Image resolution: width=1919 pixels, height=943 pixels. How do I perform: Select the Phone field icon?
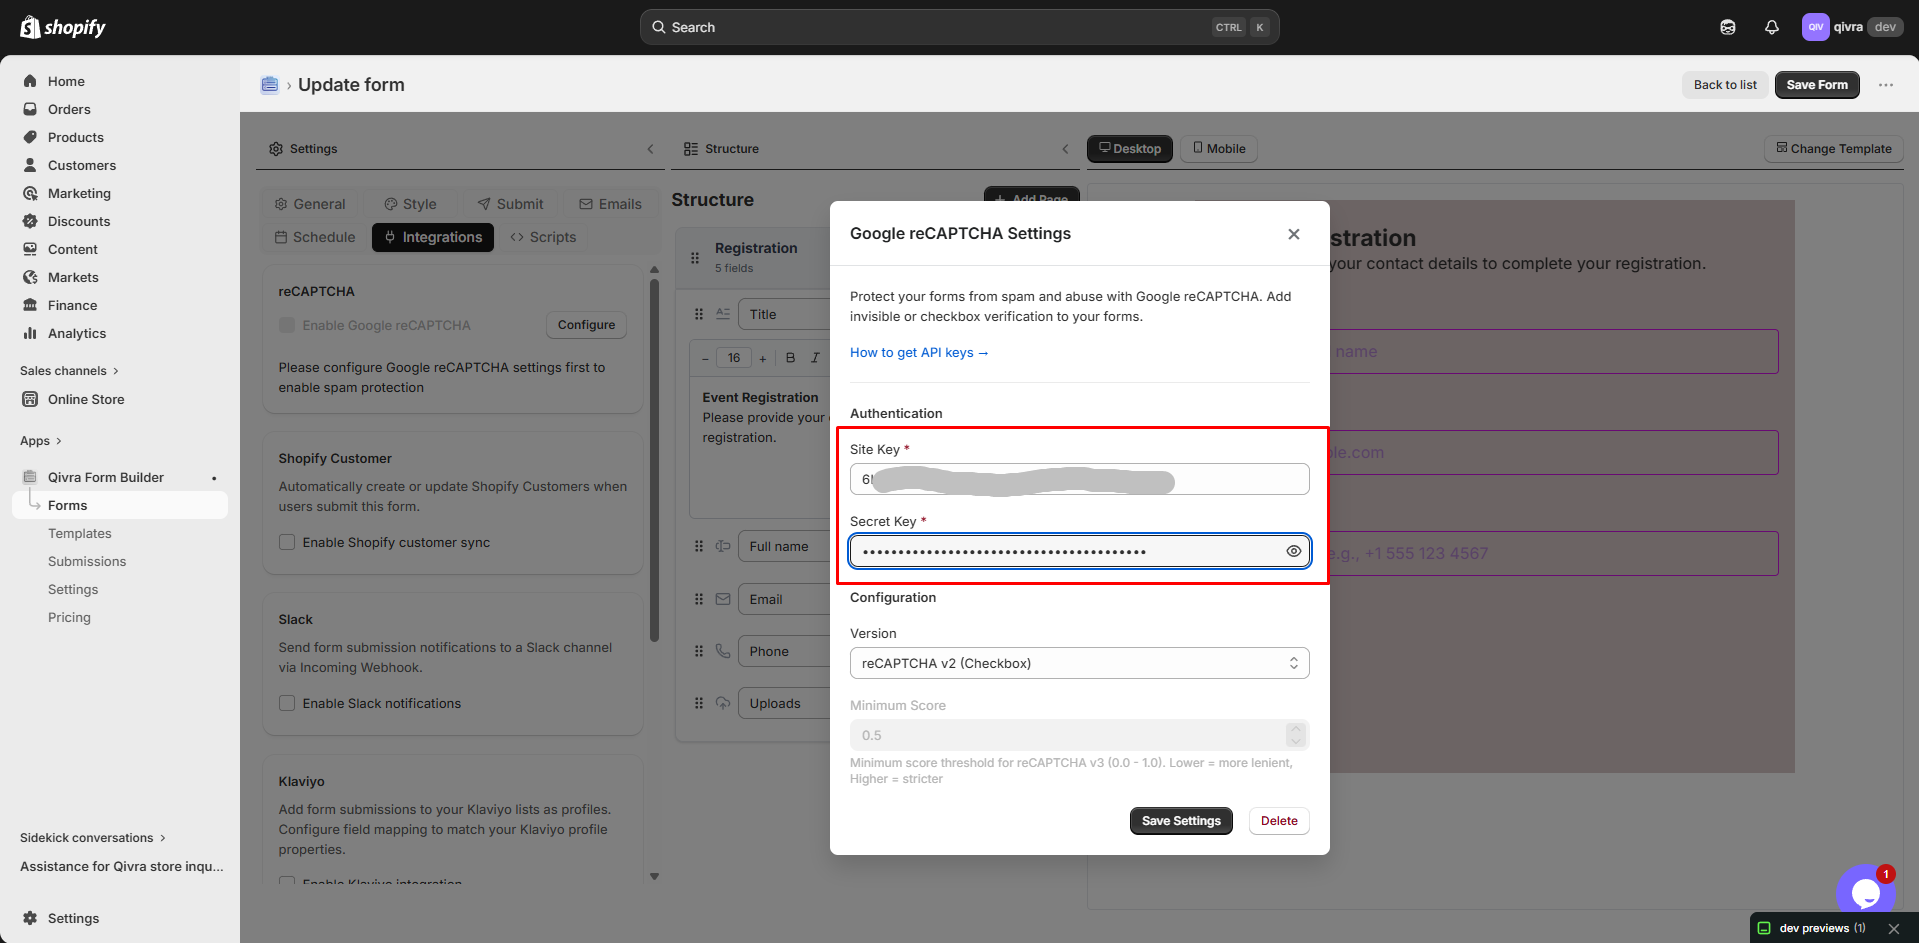pos(723,651)
